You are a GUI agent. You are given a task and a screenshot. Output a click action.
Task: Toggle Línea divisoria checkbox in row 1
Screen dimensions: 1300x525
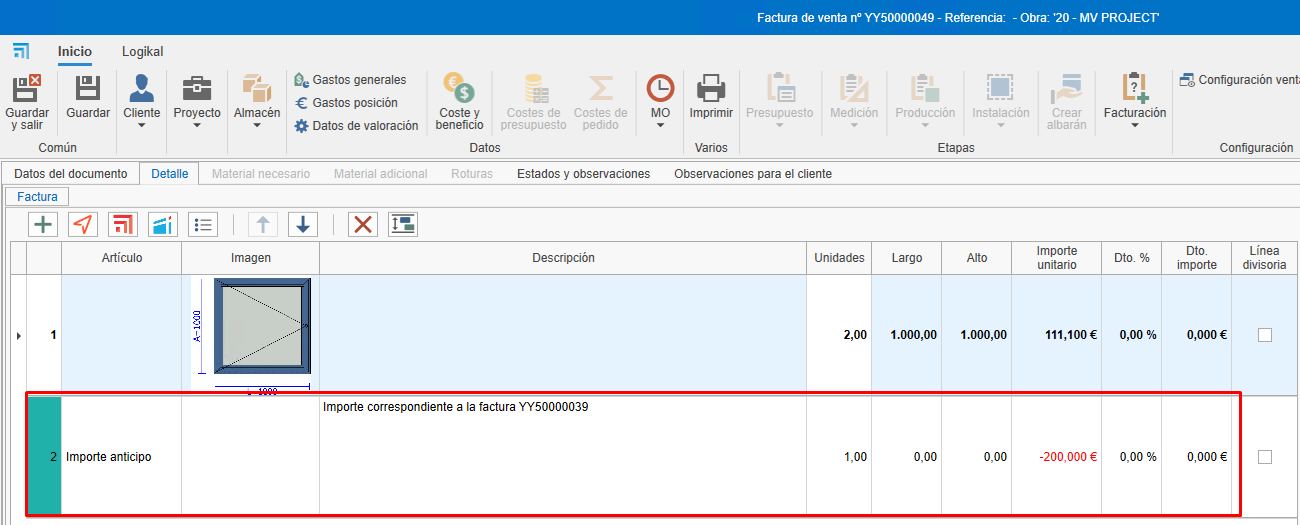[1265, 335]
